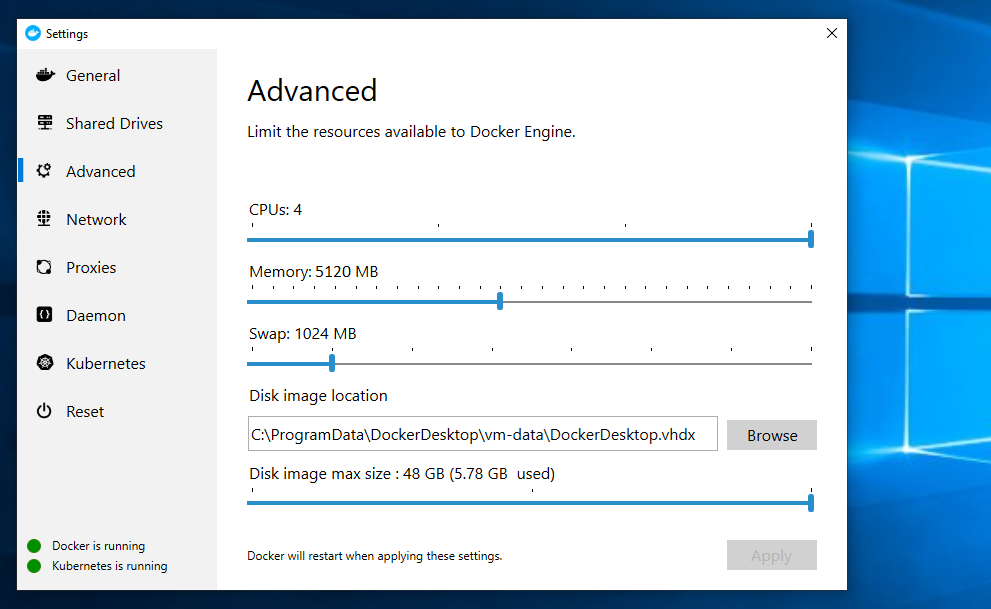Open the Daemon settings page
991x609 pixels.
(117, 315)
